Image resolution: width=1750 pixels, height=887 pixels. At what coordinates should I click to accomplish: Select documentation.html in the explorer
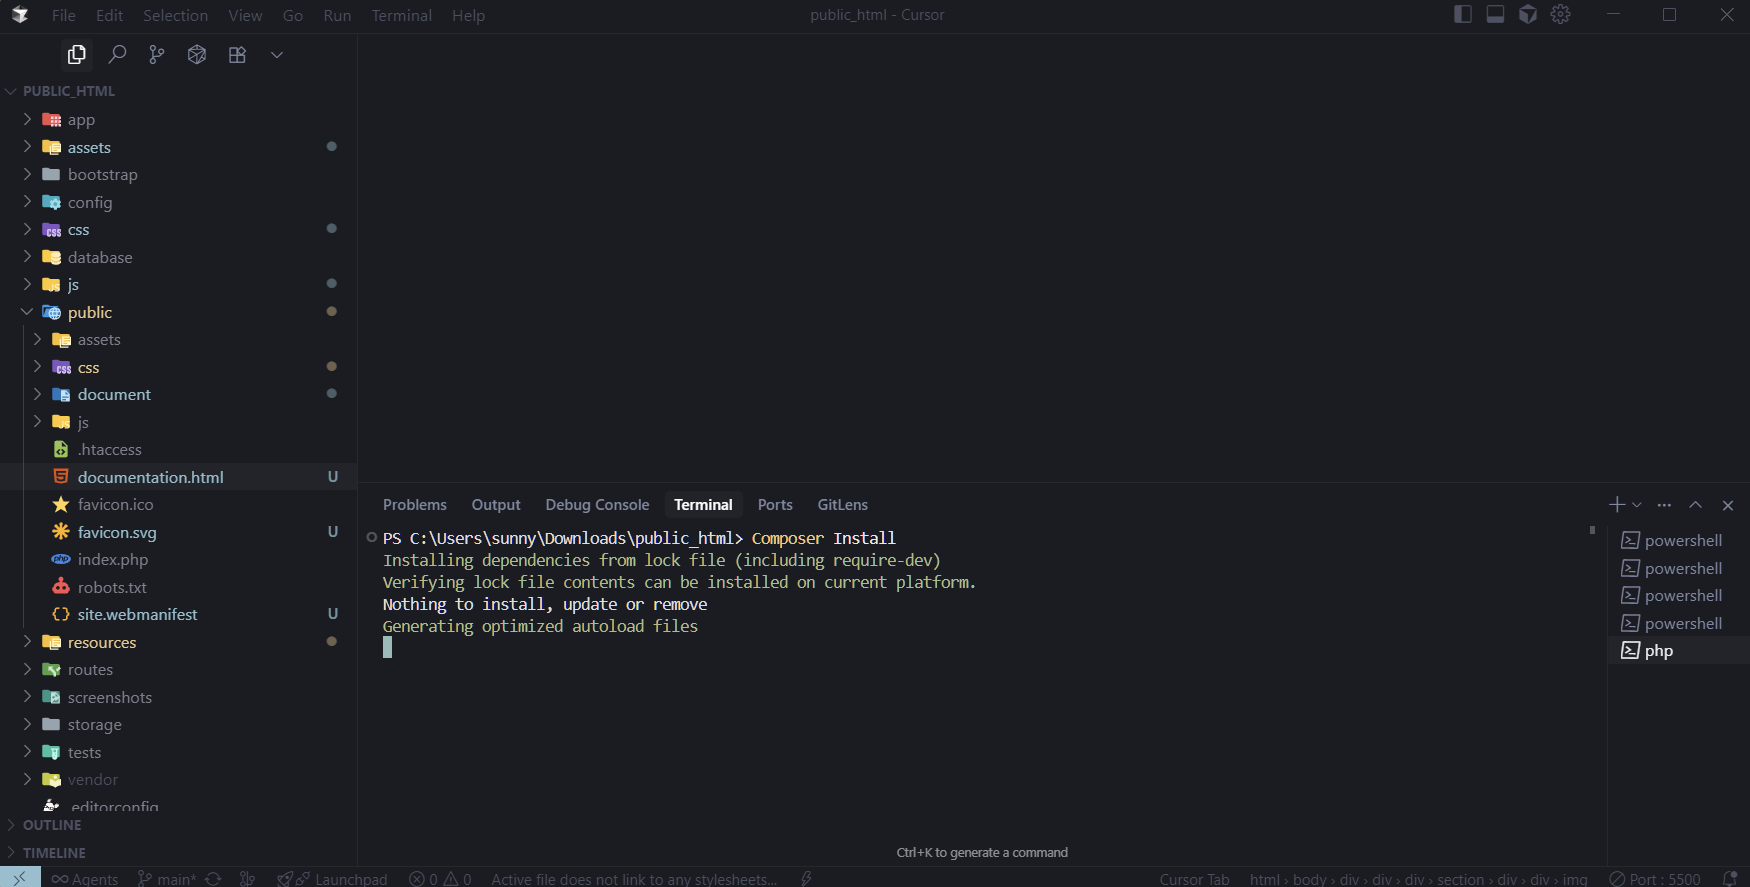pyautogui.click(x=151, y=477)
